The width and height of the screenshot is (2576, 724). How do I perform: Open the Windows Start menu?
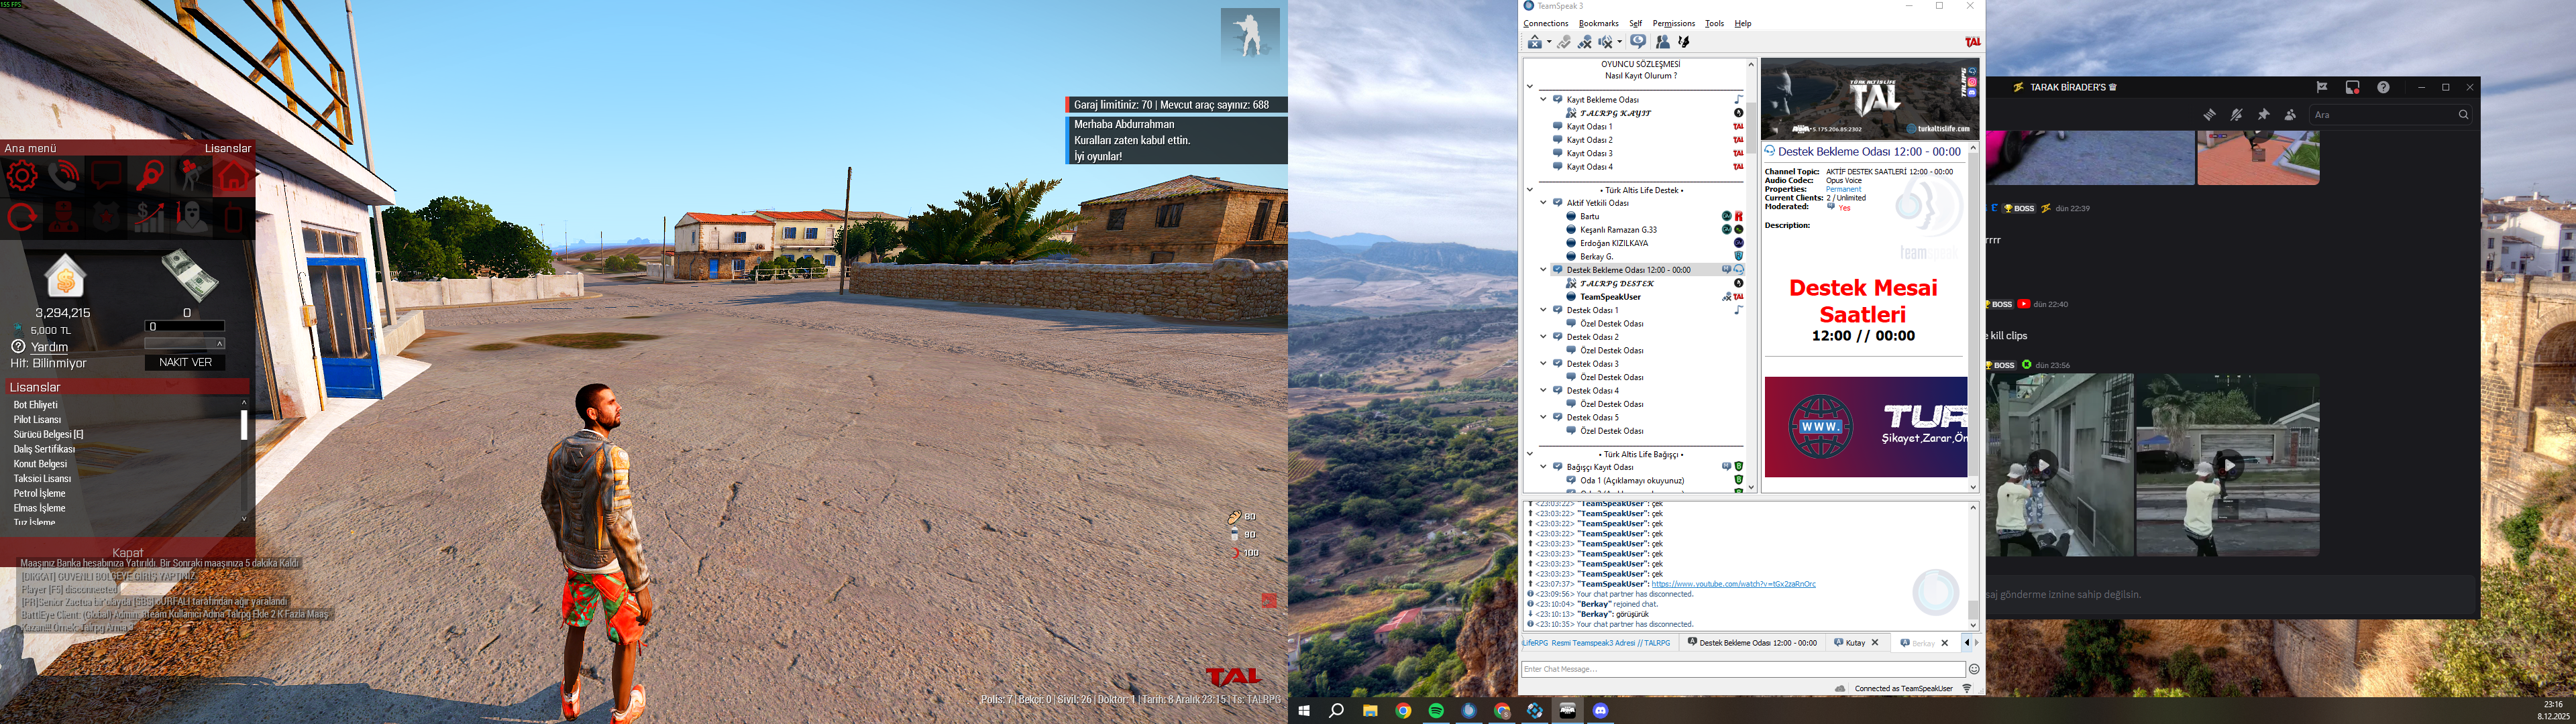[x=1303, y=711]
